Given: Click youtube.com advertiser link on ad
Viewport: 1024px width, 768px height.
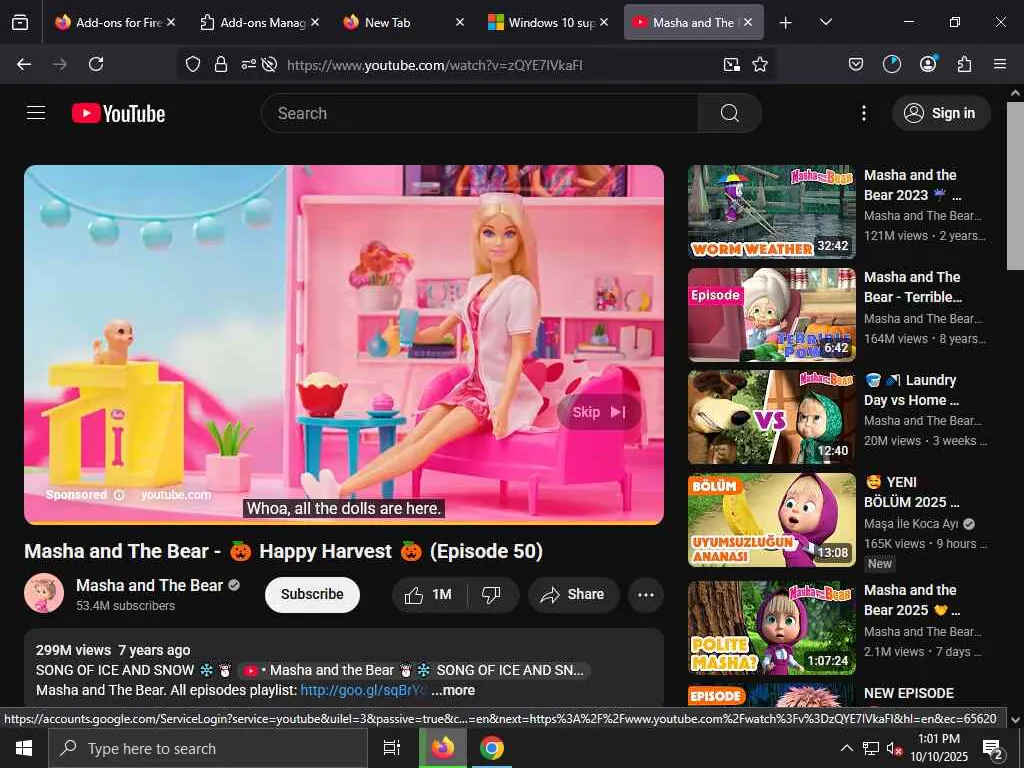Looking at the screenshot, I should coord(176,495).
